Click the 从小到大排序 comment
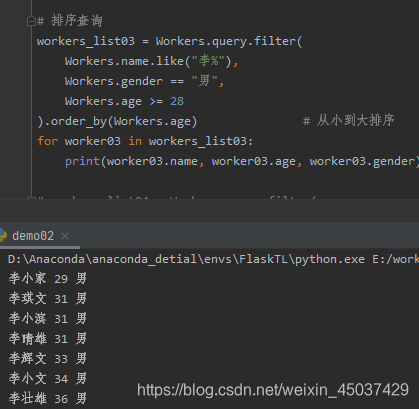Viewport: 419px width, 409px height. [349, 120]
